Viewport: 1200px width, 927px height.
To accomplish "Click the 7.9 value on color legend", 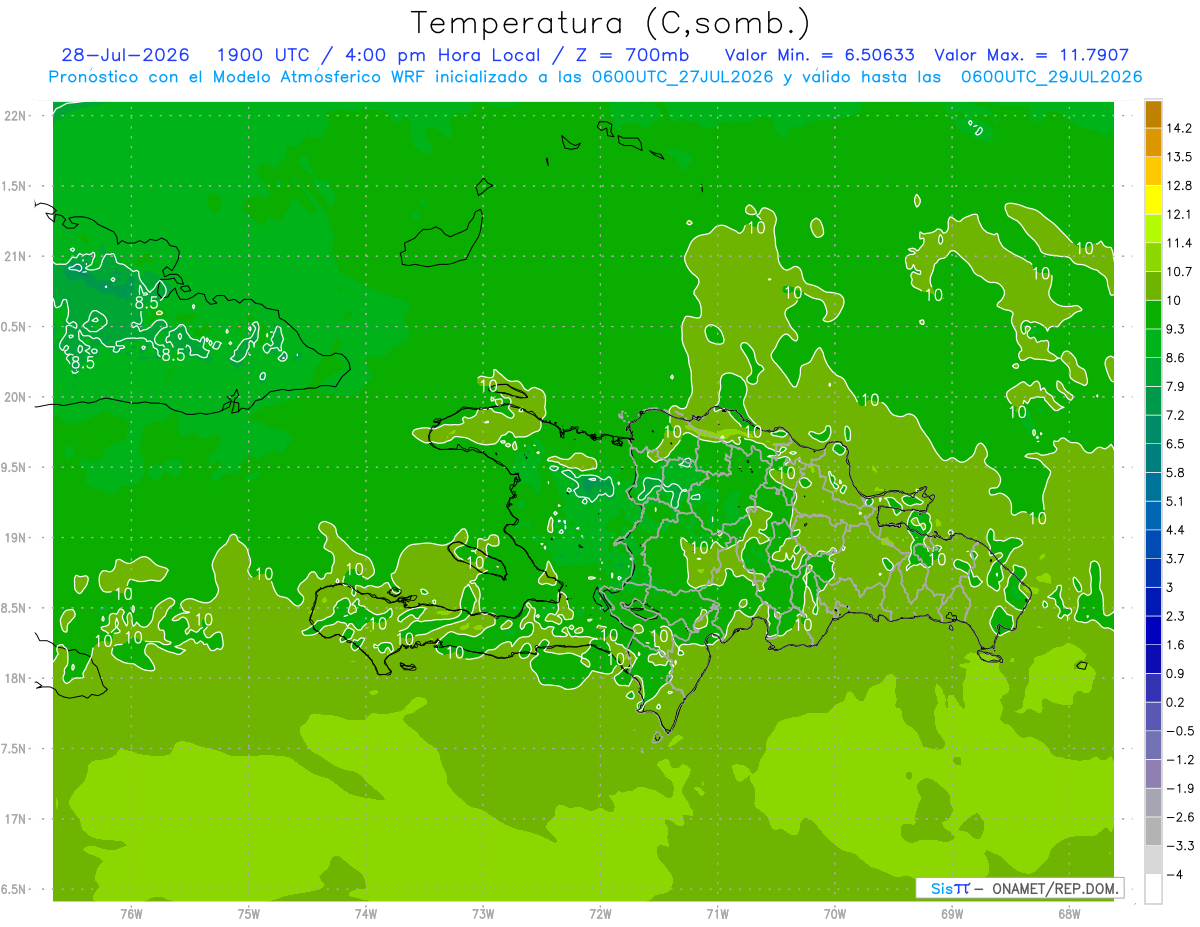I will pyautogui.click(x=1177, y=386).
